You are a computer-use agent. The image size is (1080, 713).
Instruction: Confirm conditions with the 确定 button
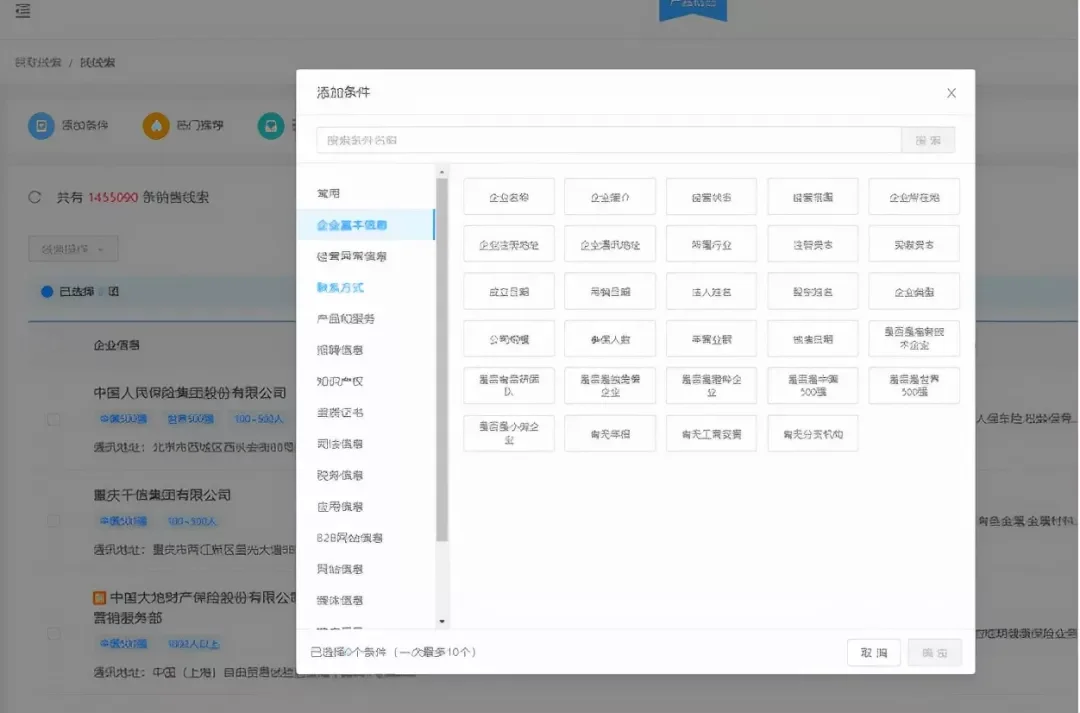point(934,652)
